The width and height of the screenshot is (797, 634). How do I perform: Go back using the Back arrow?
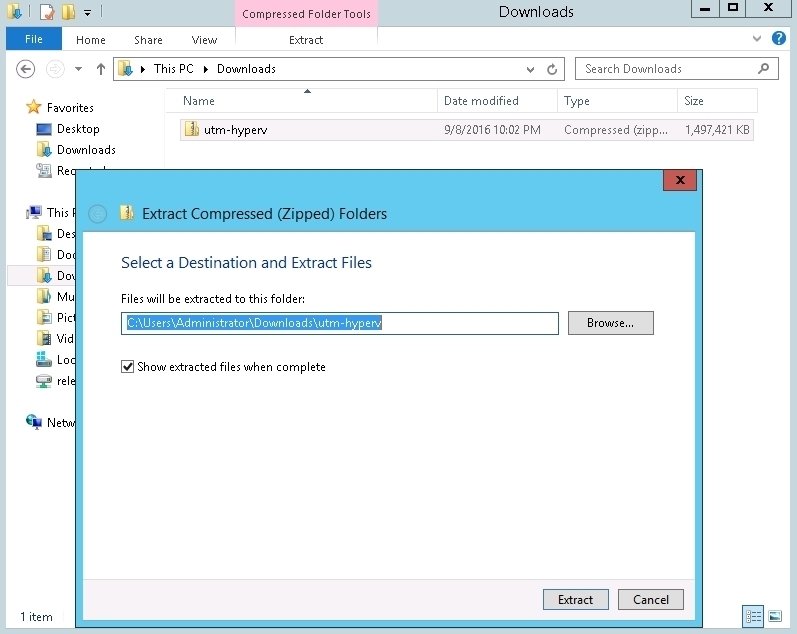click(x=25, y=69)
